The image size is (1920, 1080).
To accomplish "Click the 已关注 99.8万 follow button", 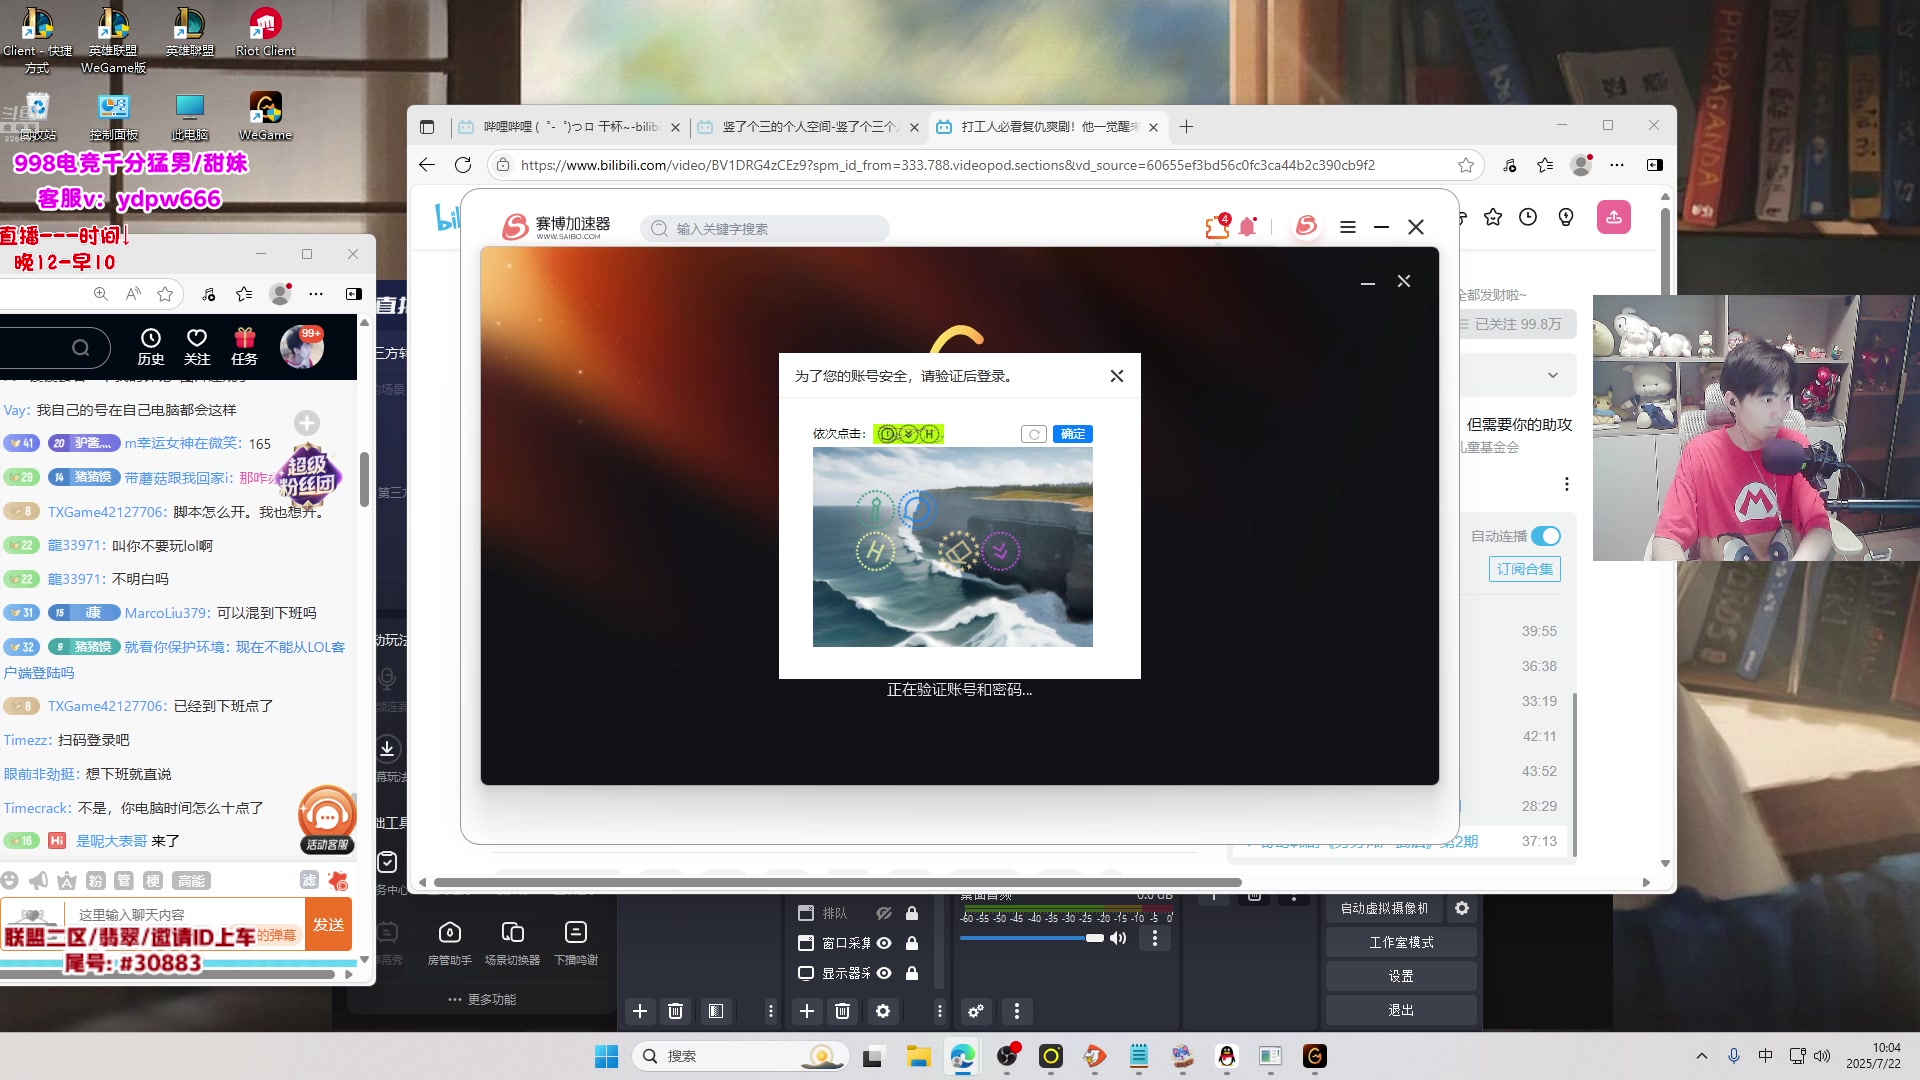I will pos(1516,324).
